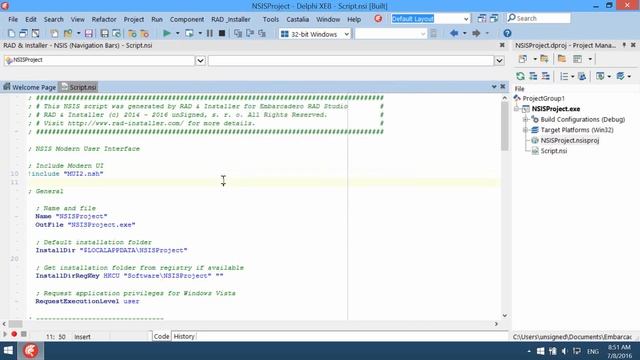Image resolution: width=640 pixels, height=360 pixels.
Task: Click the Windows Start button
Action: coord(8,351)
